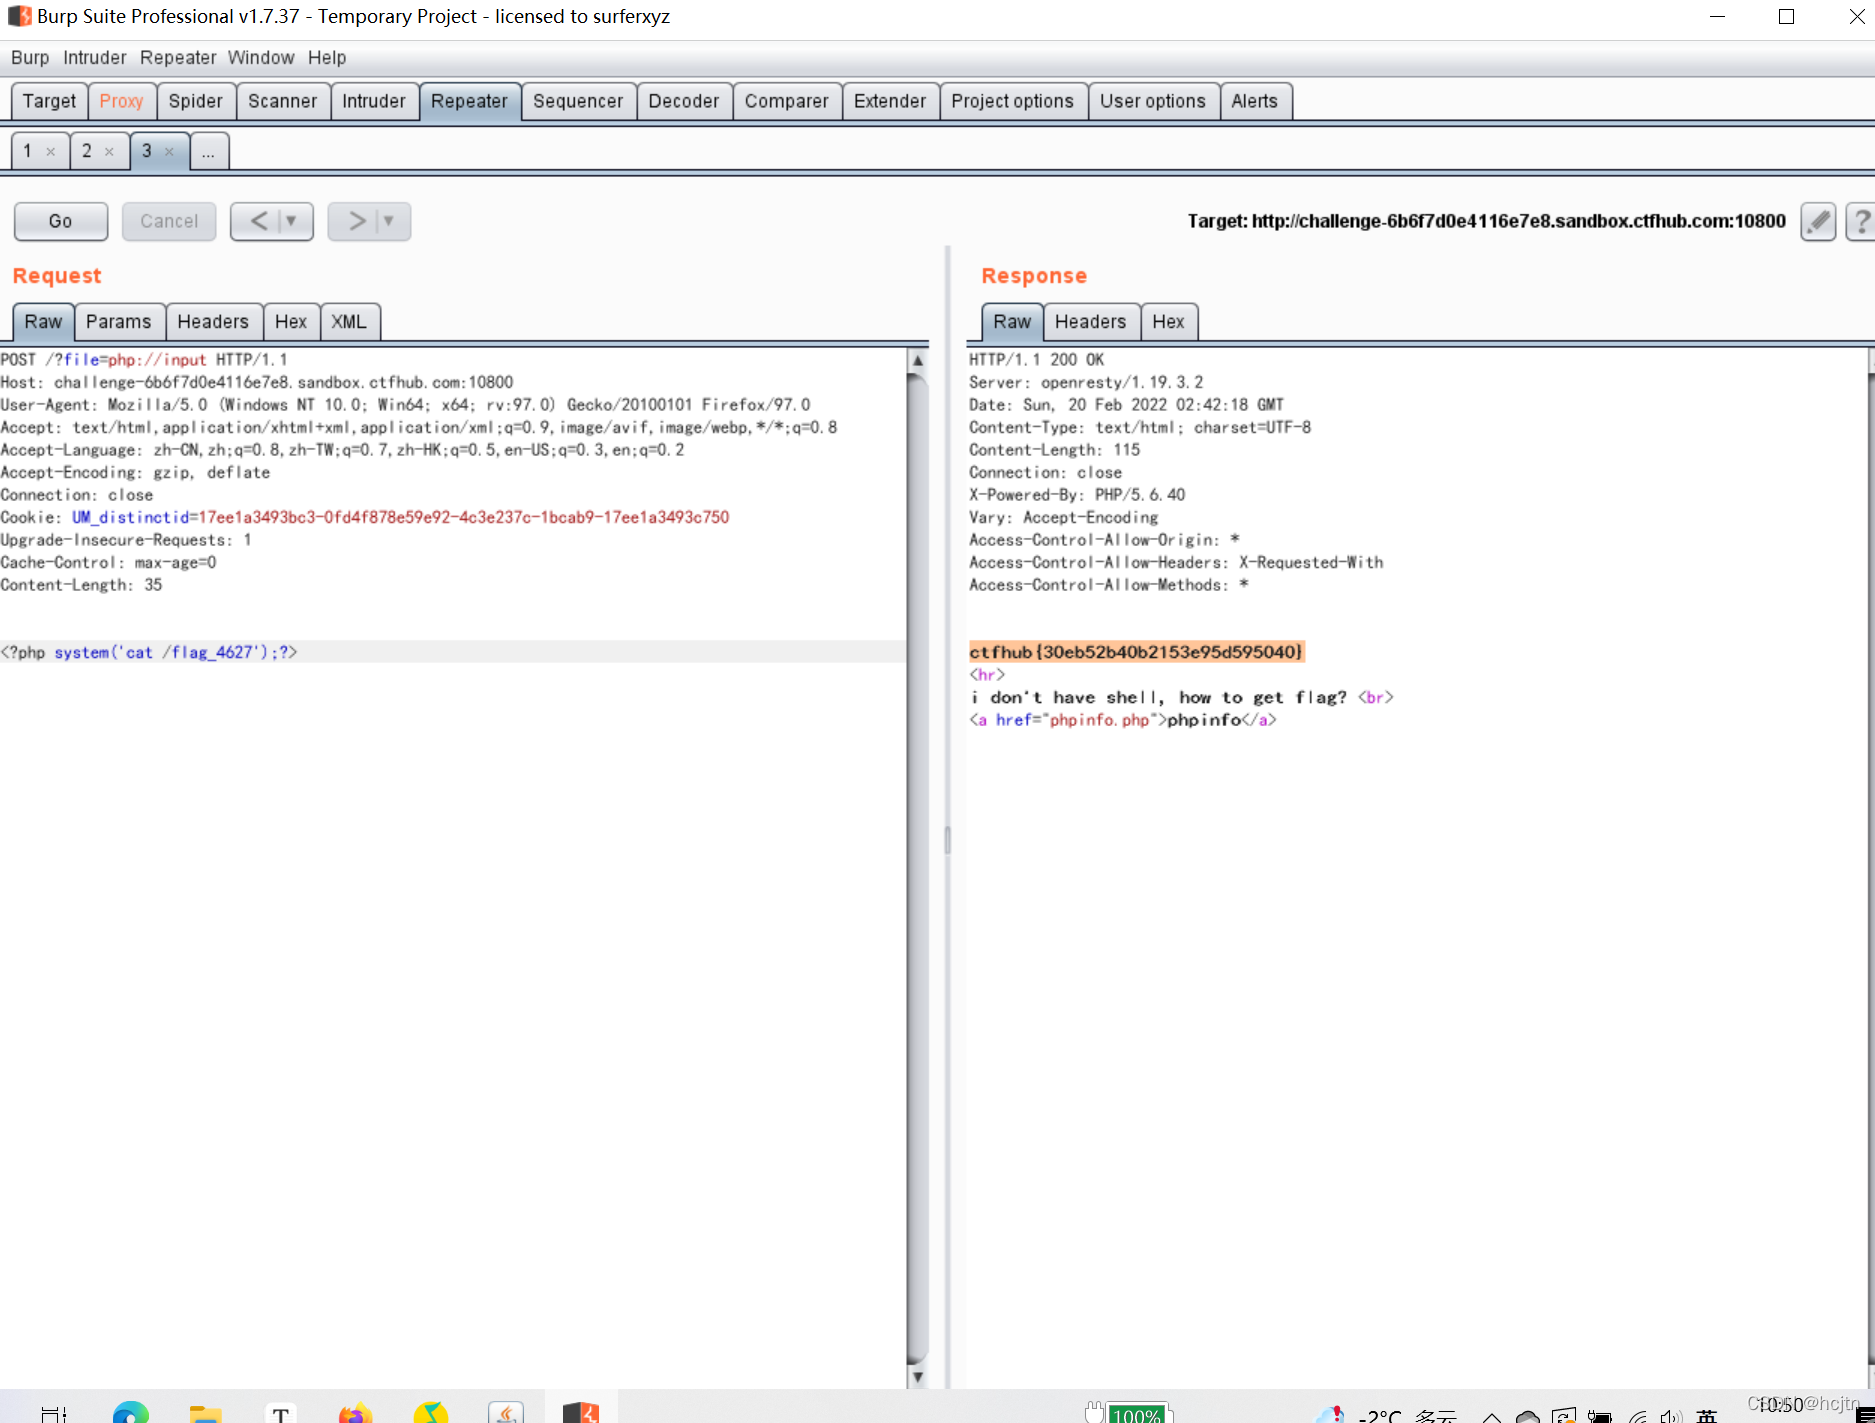The width and height of the screenshot is (1875, 1423).
Task: Show the Response Raw view
Action: pyautogui.click(x=1012, y=322)
